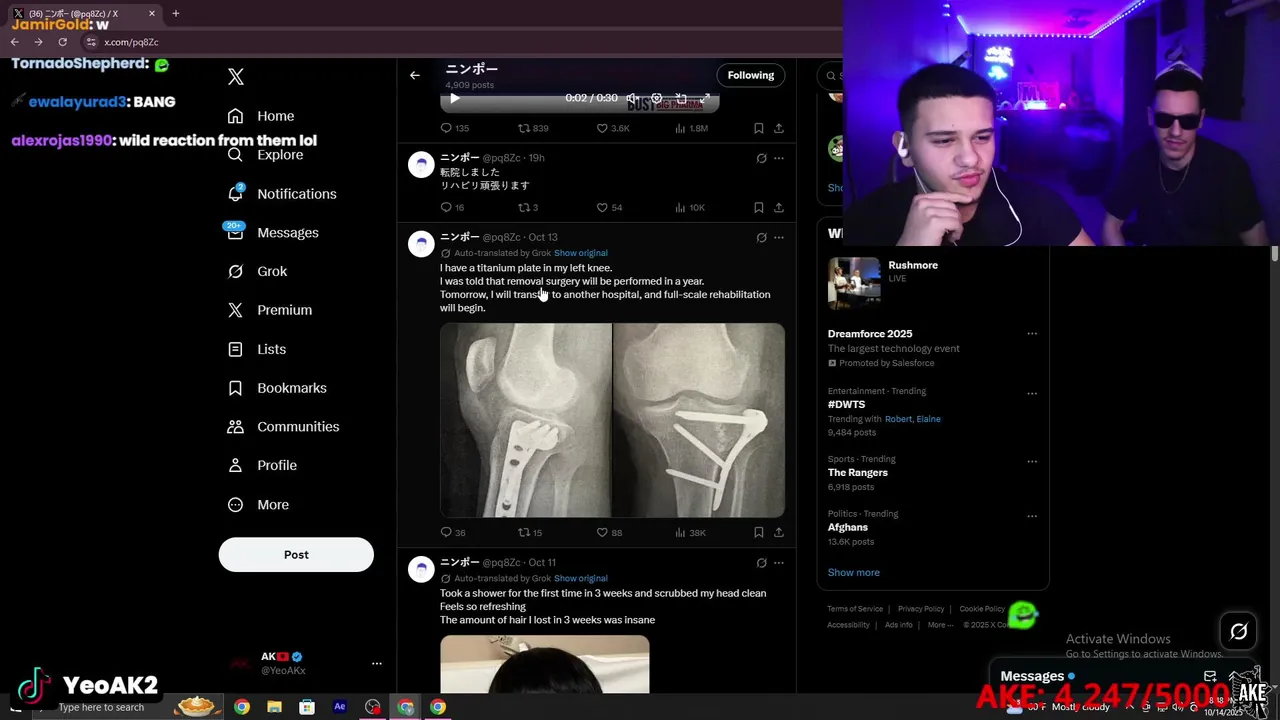
Task: Open the left knee X-ray image
Action: [x=526, y=420]
